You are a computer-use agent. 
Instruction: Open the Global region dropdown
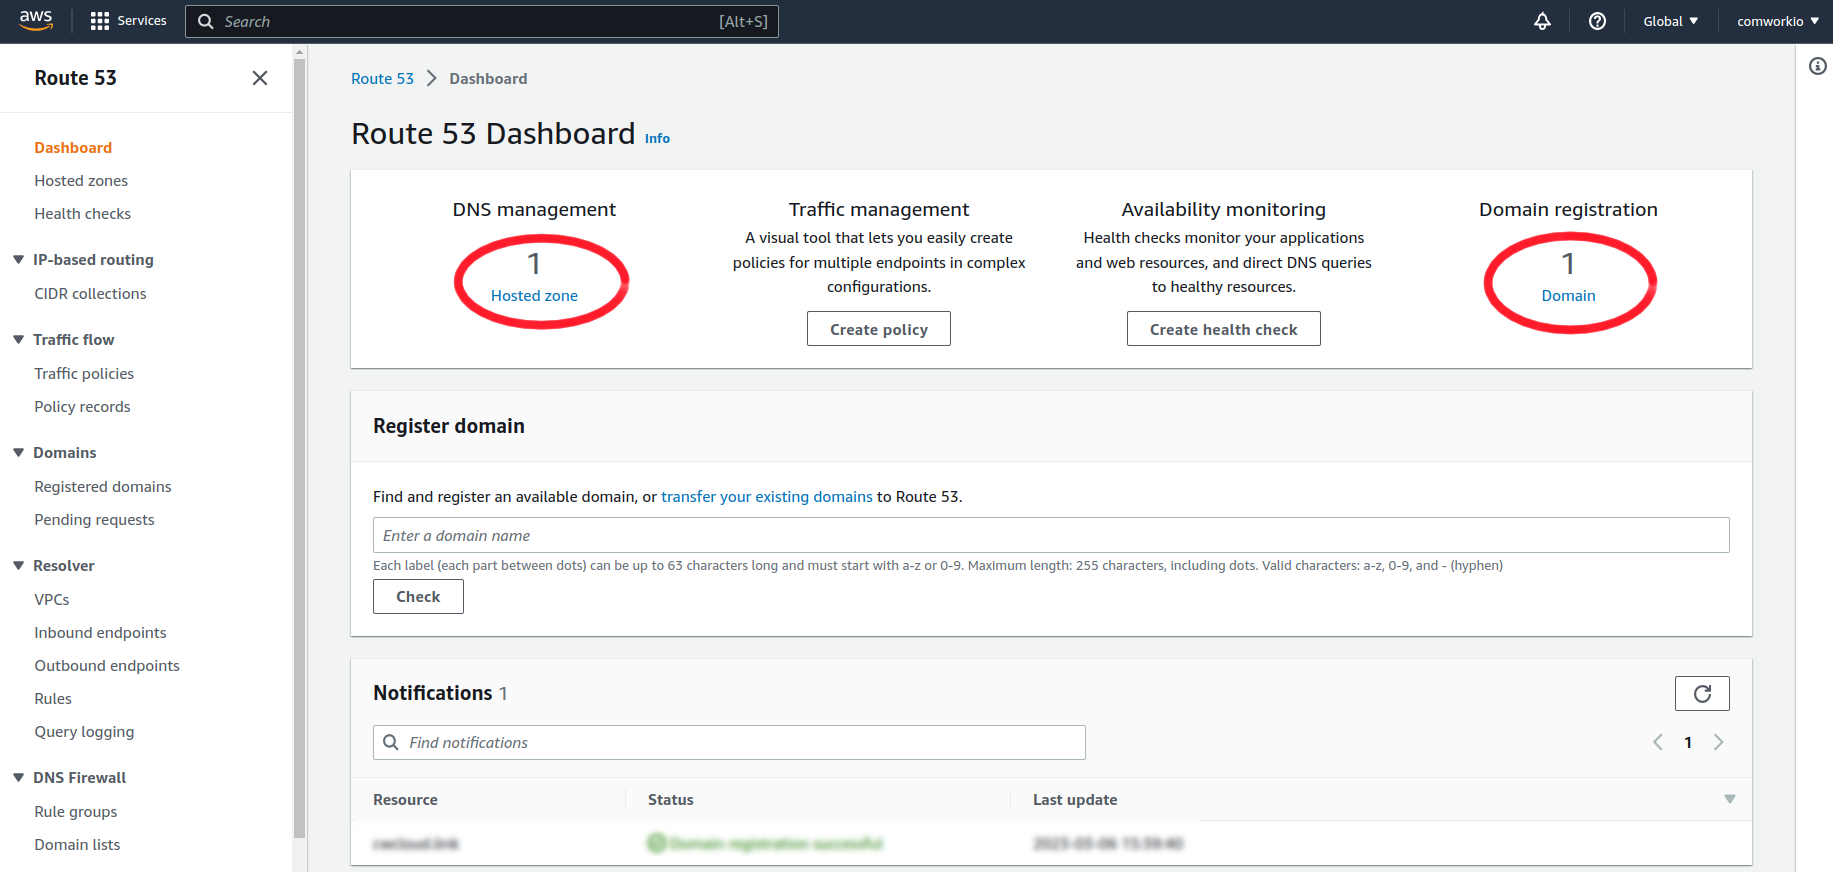click(1670, 21)
